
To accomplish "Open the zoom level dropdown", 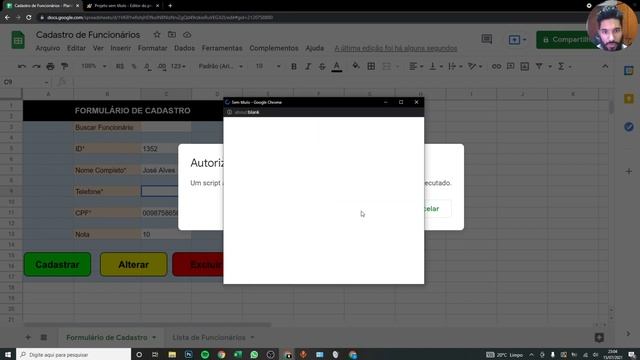I will pos(94,66).
